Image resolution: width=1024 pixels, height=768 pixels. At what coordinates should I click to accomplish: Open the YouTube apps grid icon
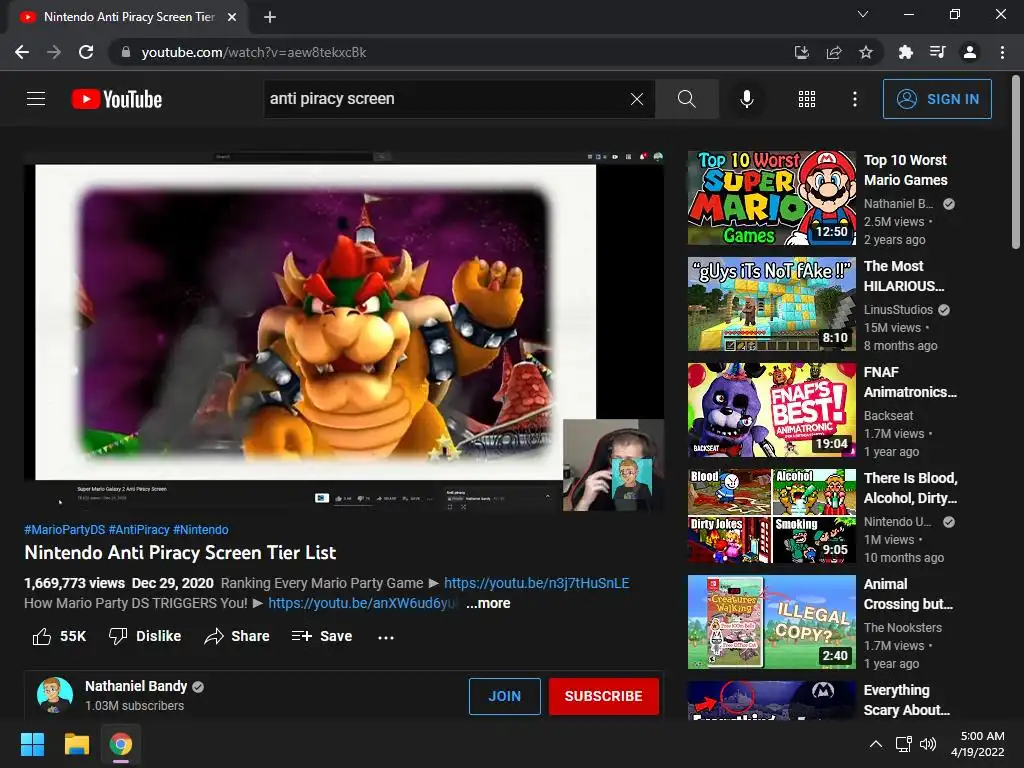coord(807,99)
